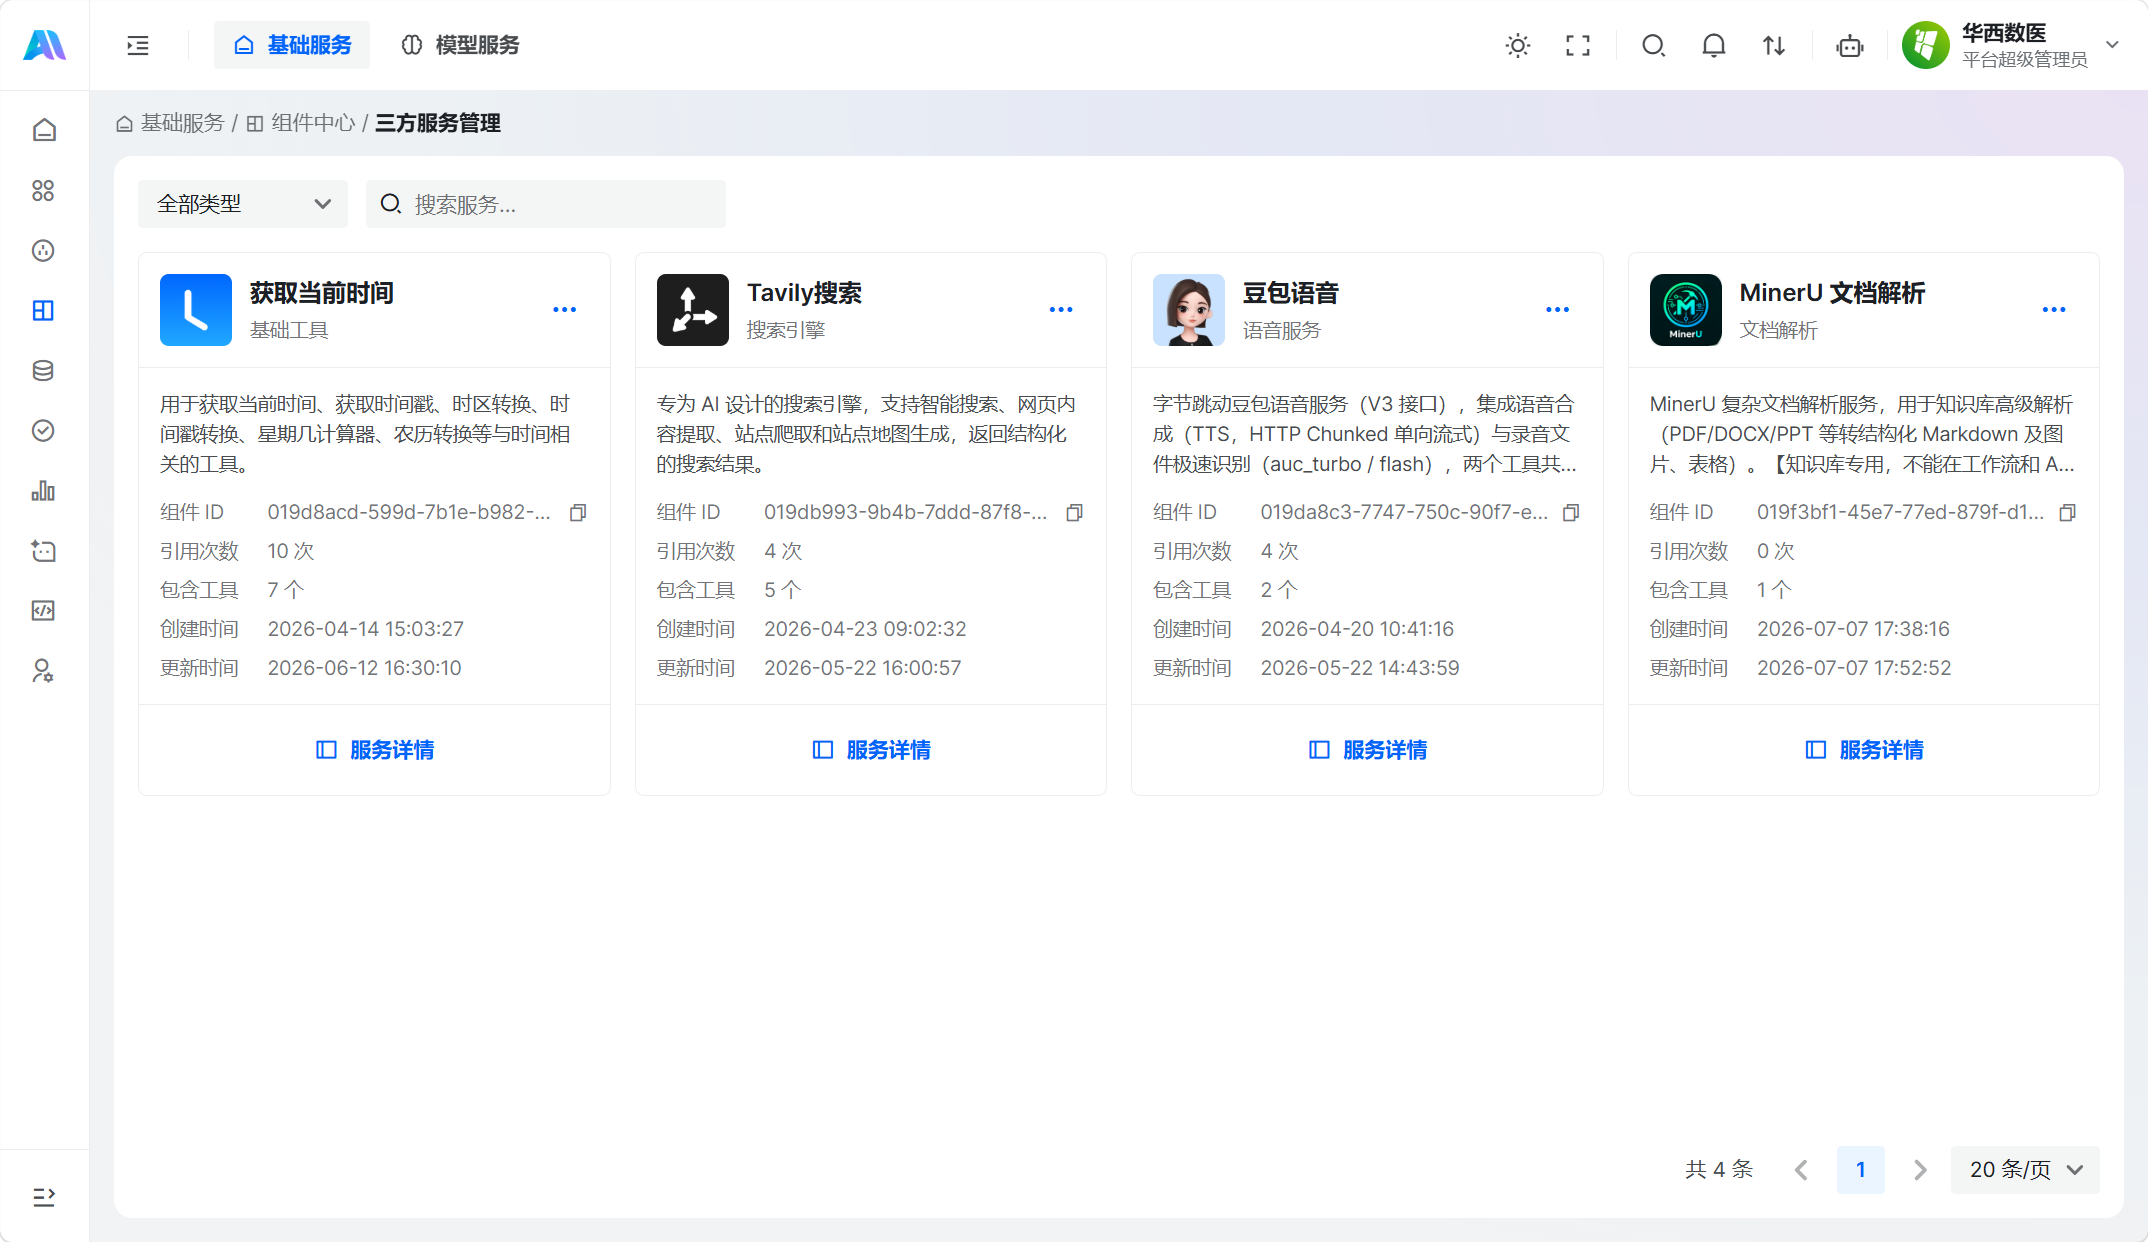Viewport: 2148px width, 1242px height.
Task: Click the 豆包语音 avatar image
Action: pyautogui.click(x=1189, y=310)
